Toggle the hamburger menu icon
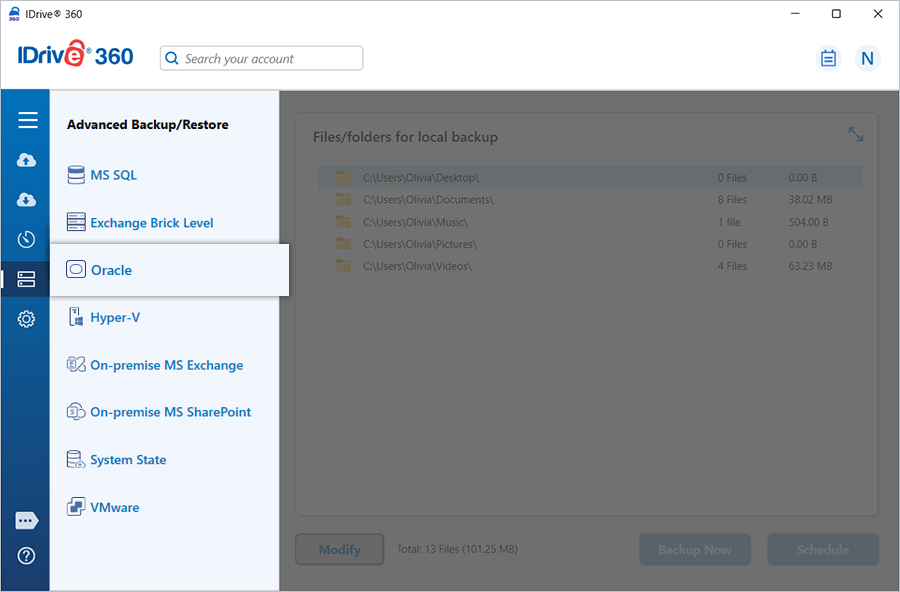The height and width of the screenshot is (592, 900). pos(27,120)
